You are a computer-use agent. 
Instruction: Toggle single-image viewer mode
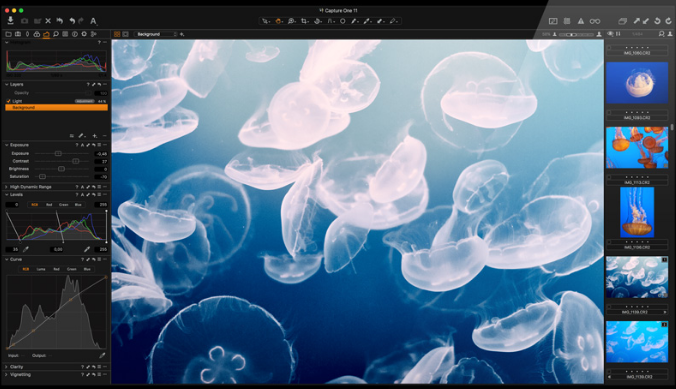point(125,34)
